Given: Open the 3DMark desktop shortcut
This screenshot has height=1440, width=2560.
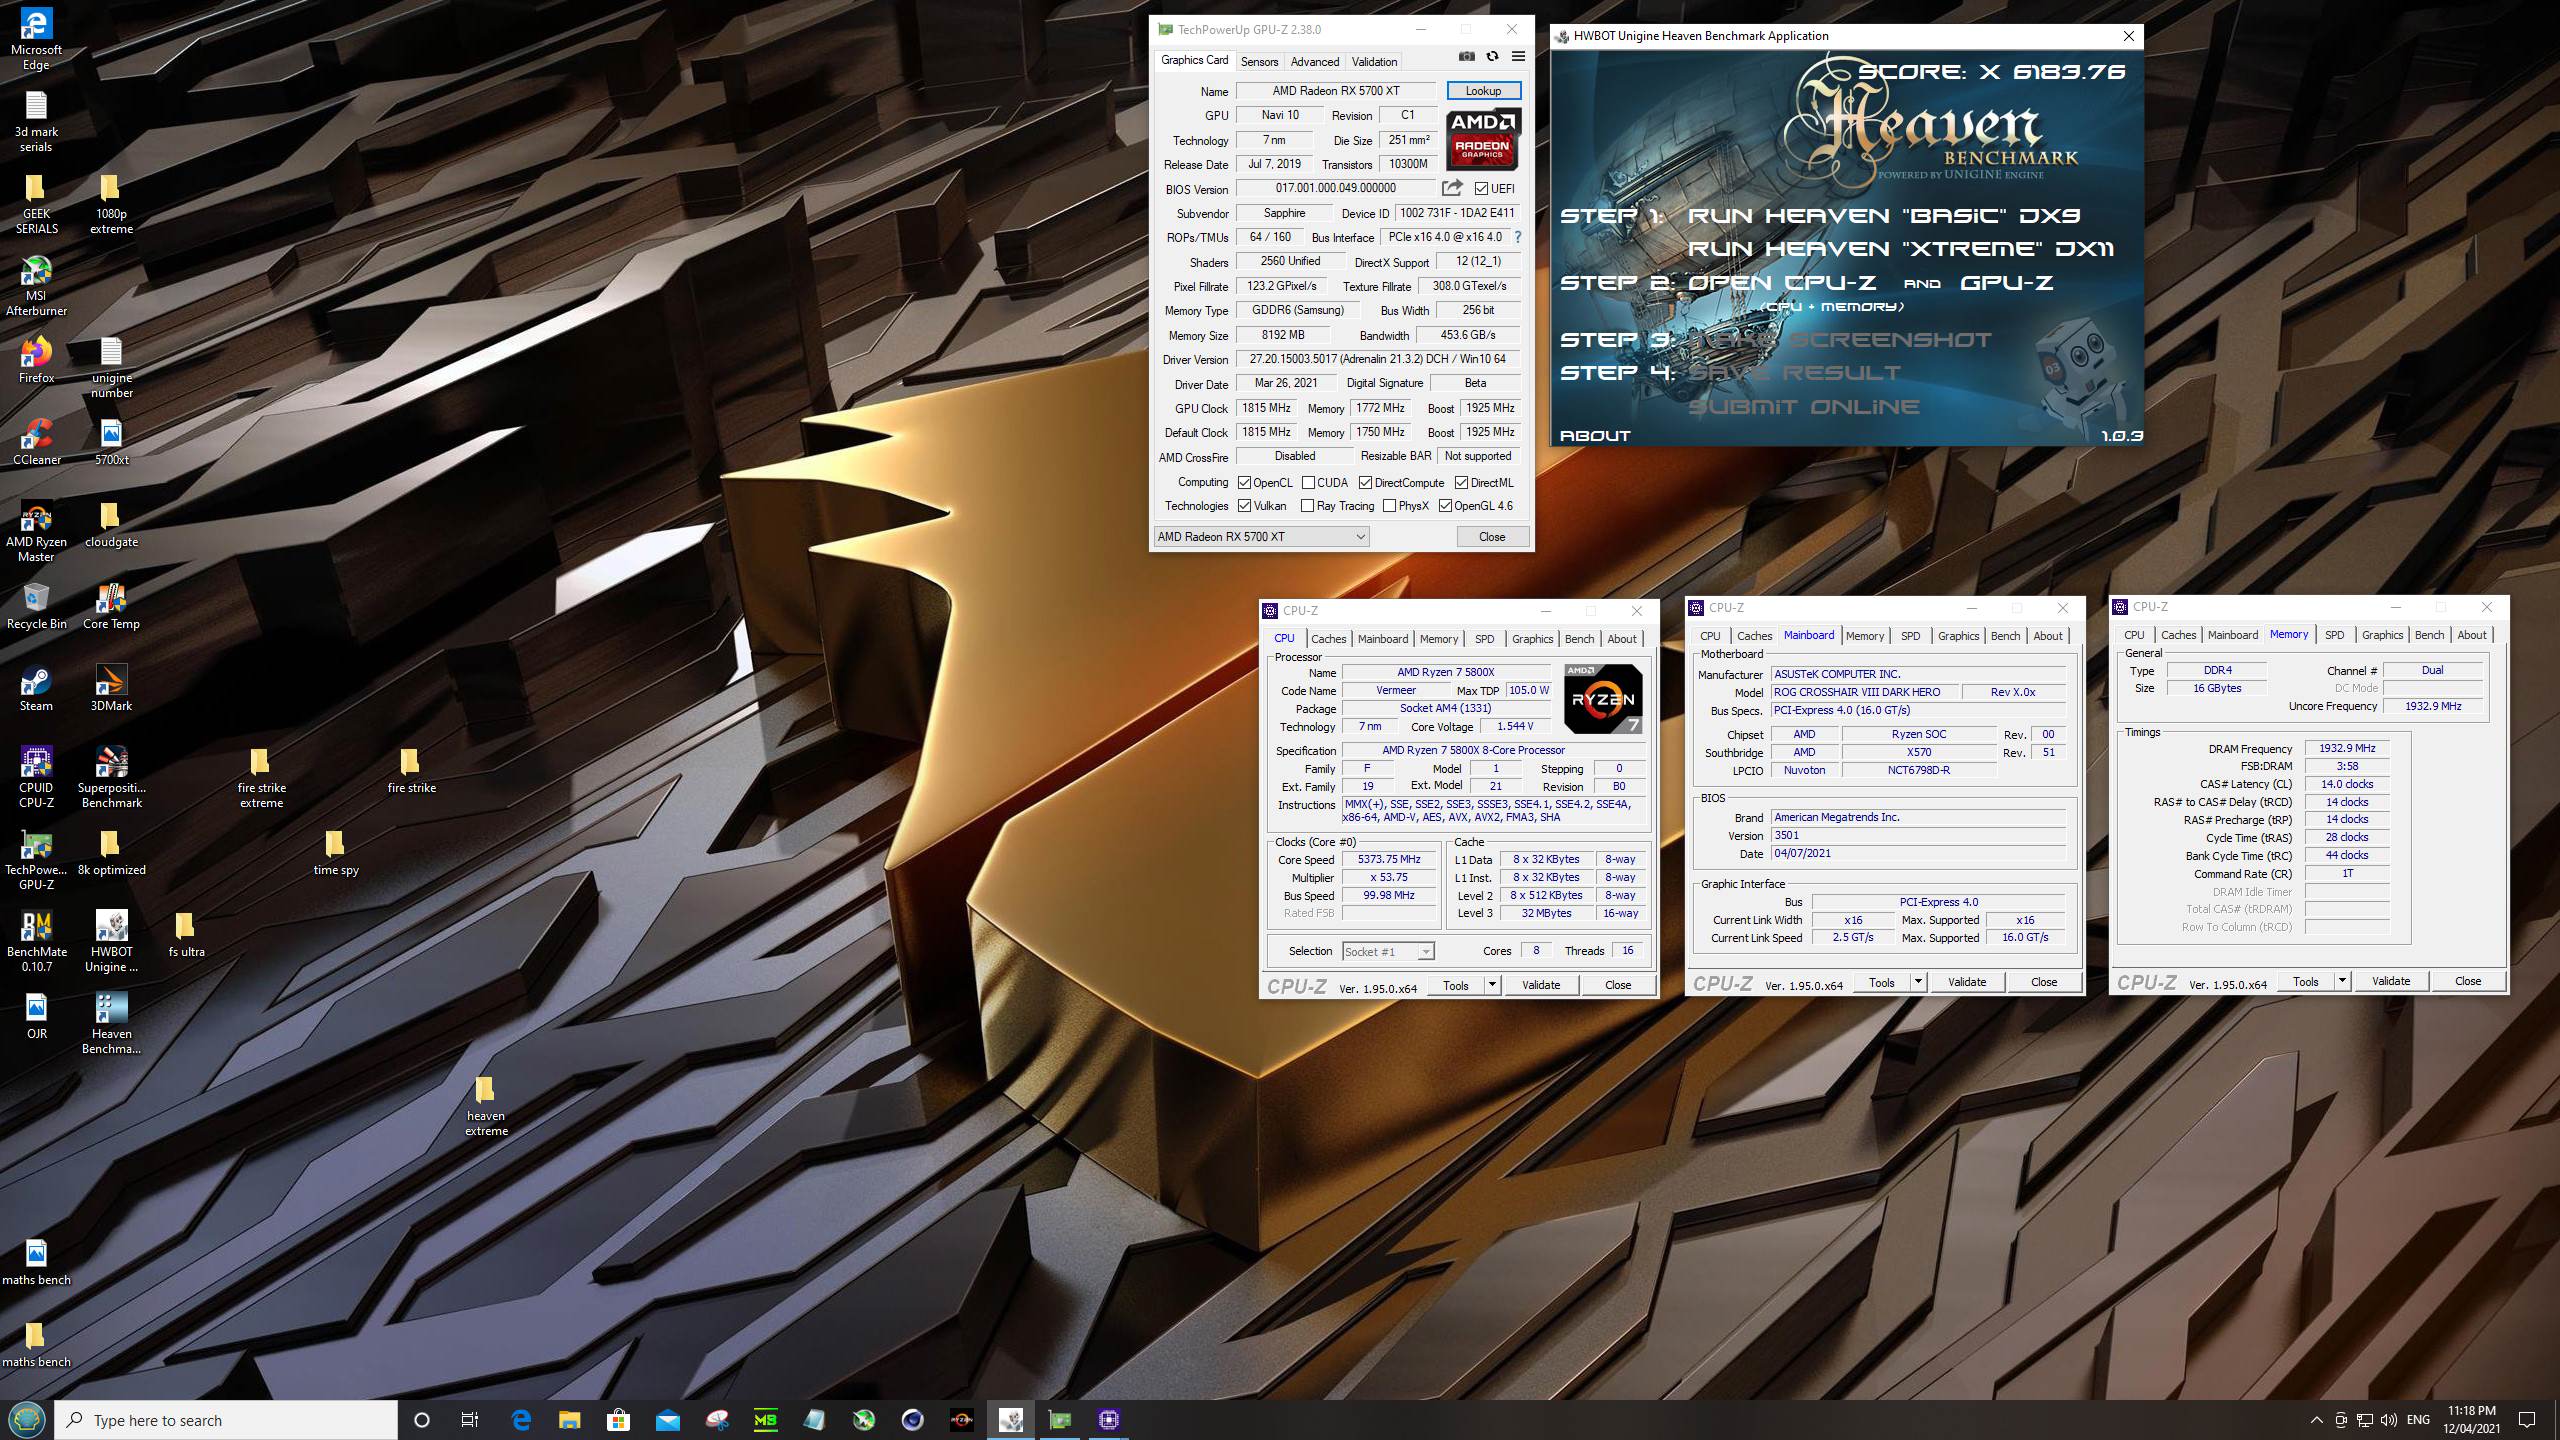Looking at the screenshot, I should [111, 689].
